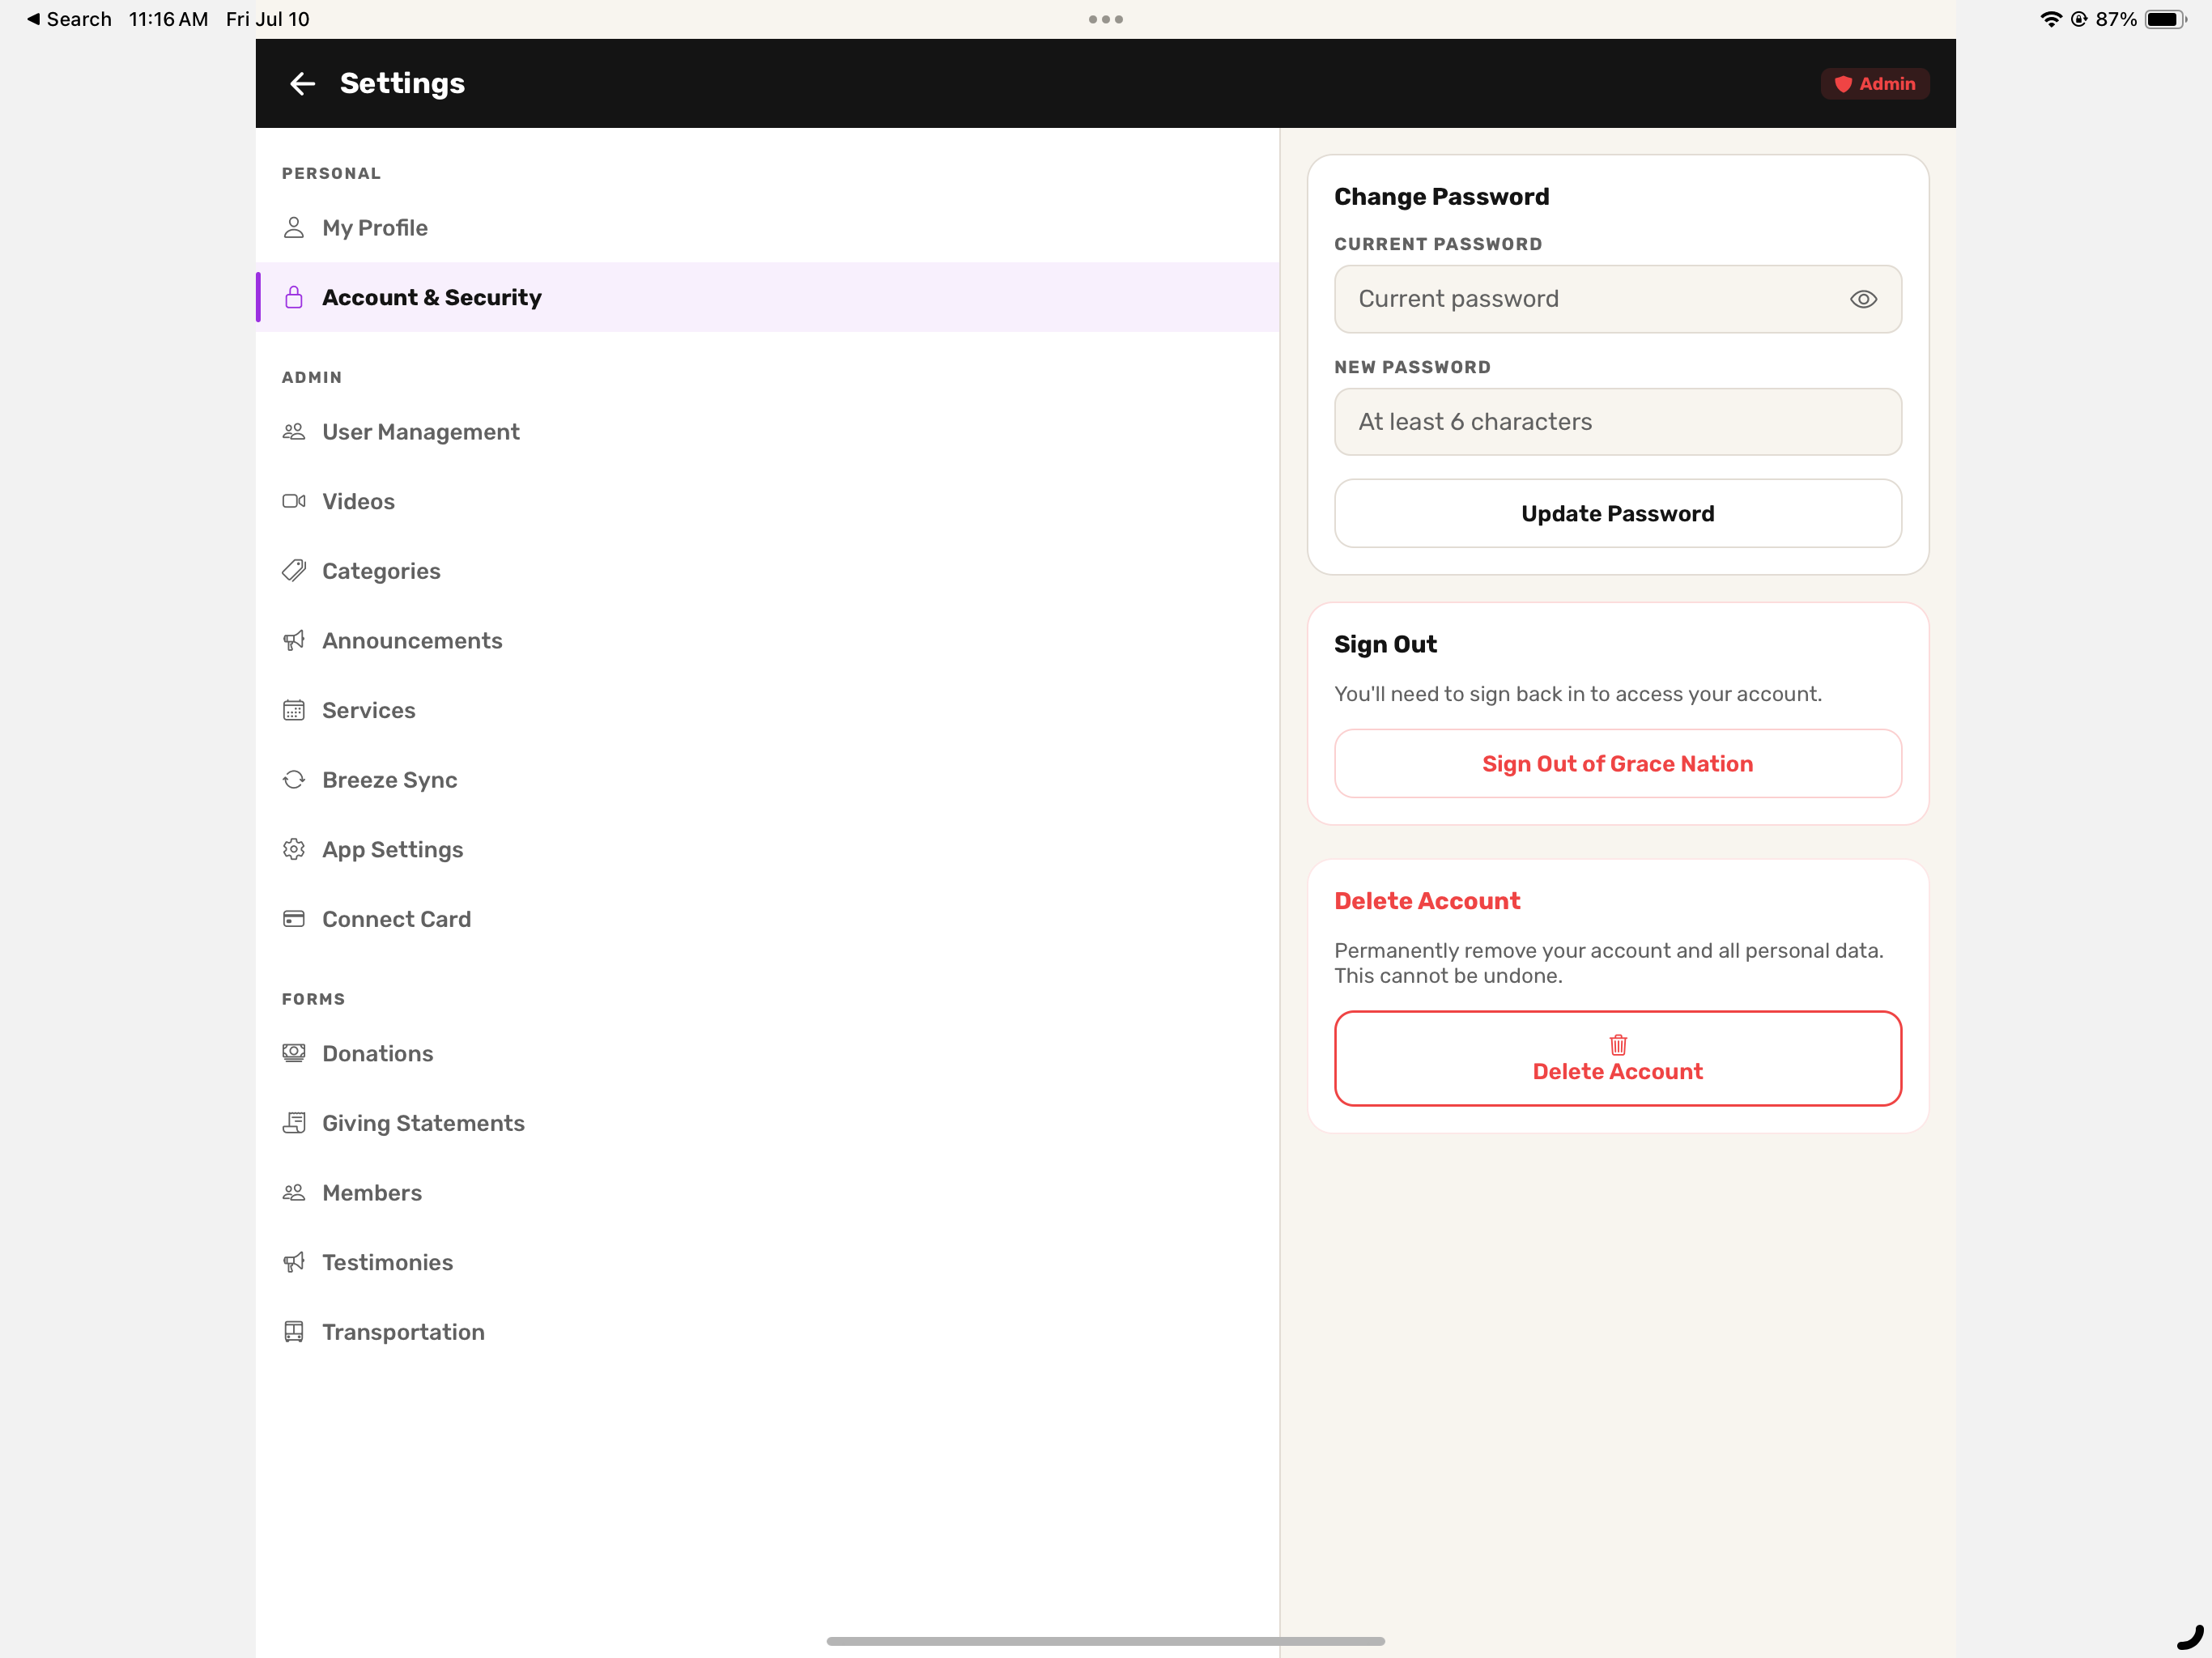Click the trash icon on Delete Account button
This screenshot has height=1658, width=2212.
tap(1618, 1045)
